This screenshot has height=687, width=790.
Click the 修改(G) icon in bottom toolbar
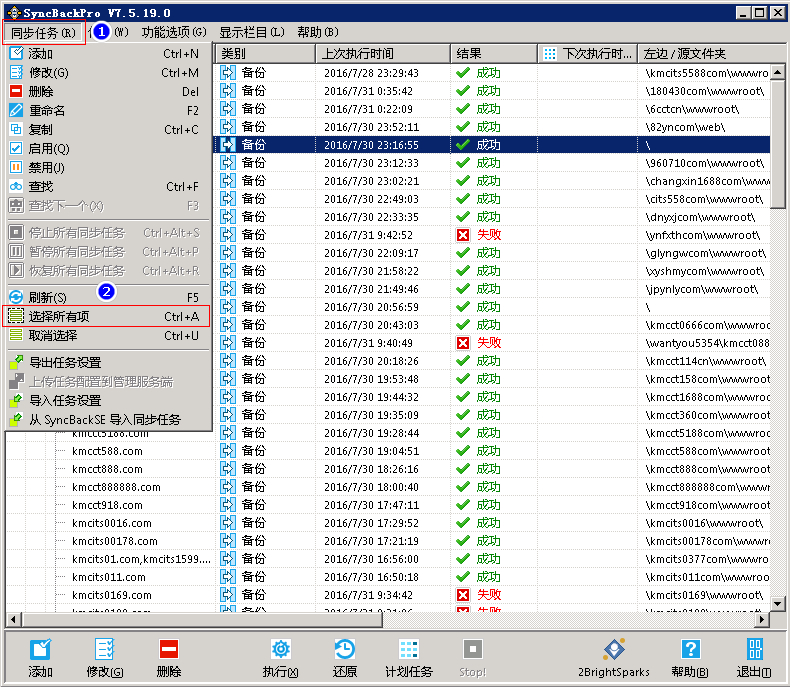pos(105,649)
